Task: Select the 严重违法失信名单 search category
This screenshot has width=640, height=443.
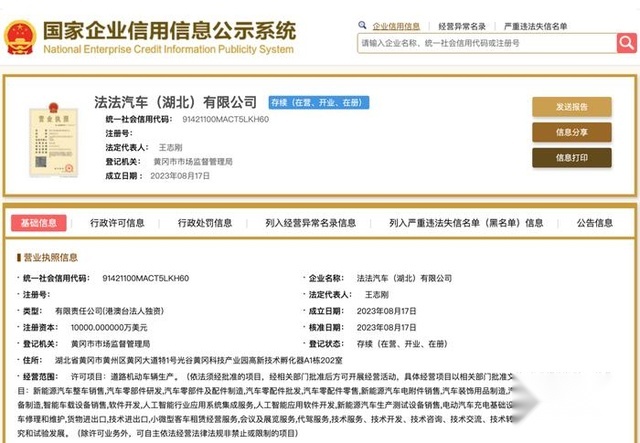Action: click(x=535, y=27)
